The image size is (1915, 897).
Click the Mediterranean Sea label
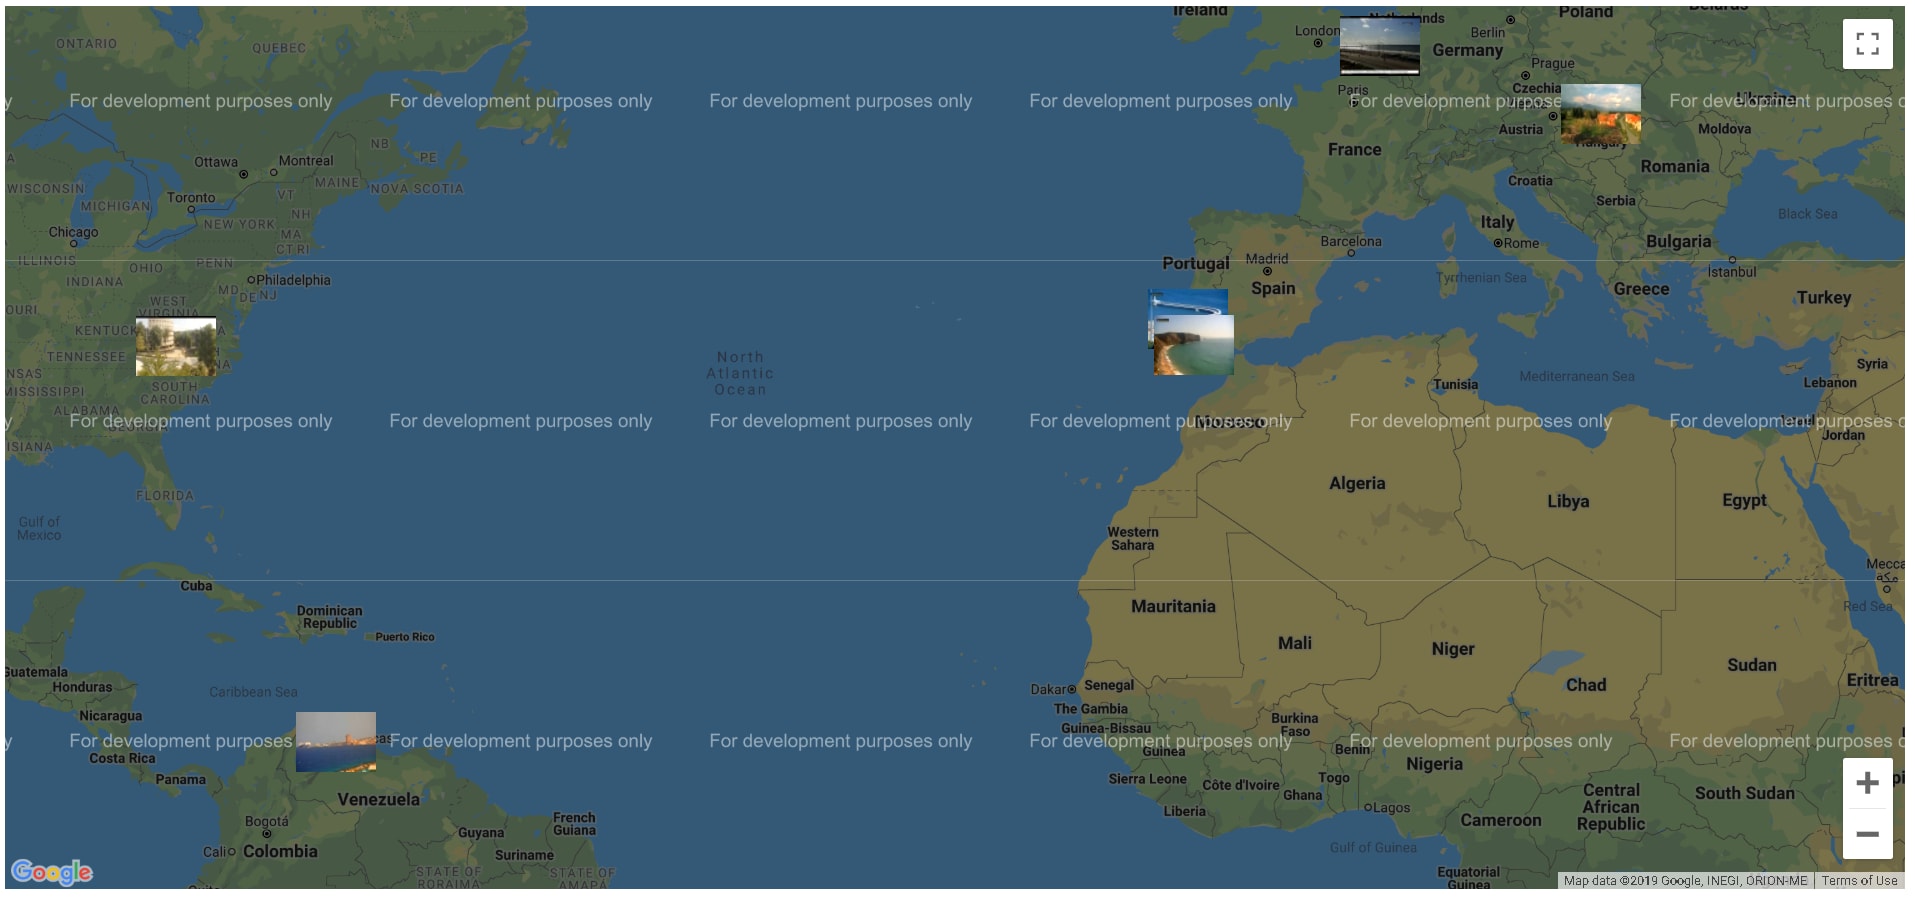point(1577,377)
